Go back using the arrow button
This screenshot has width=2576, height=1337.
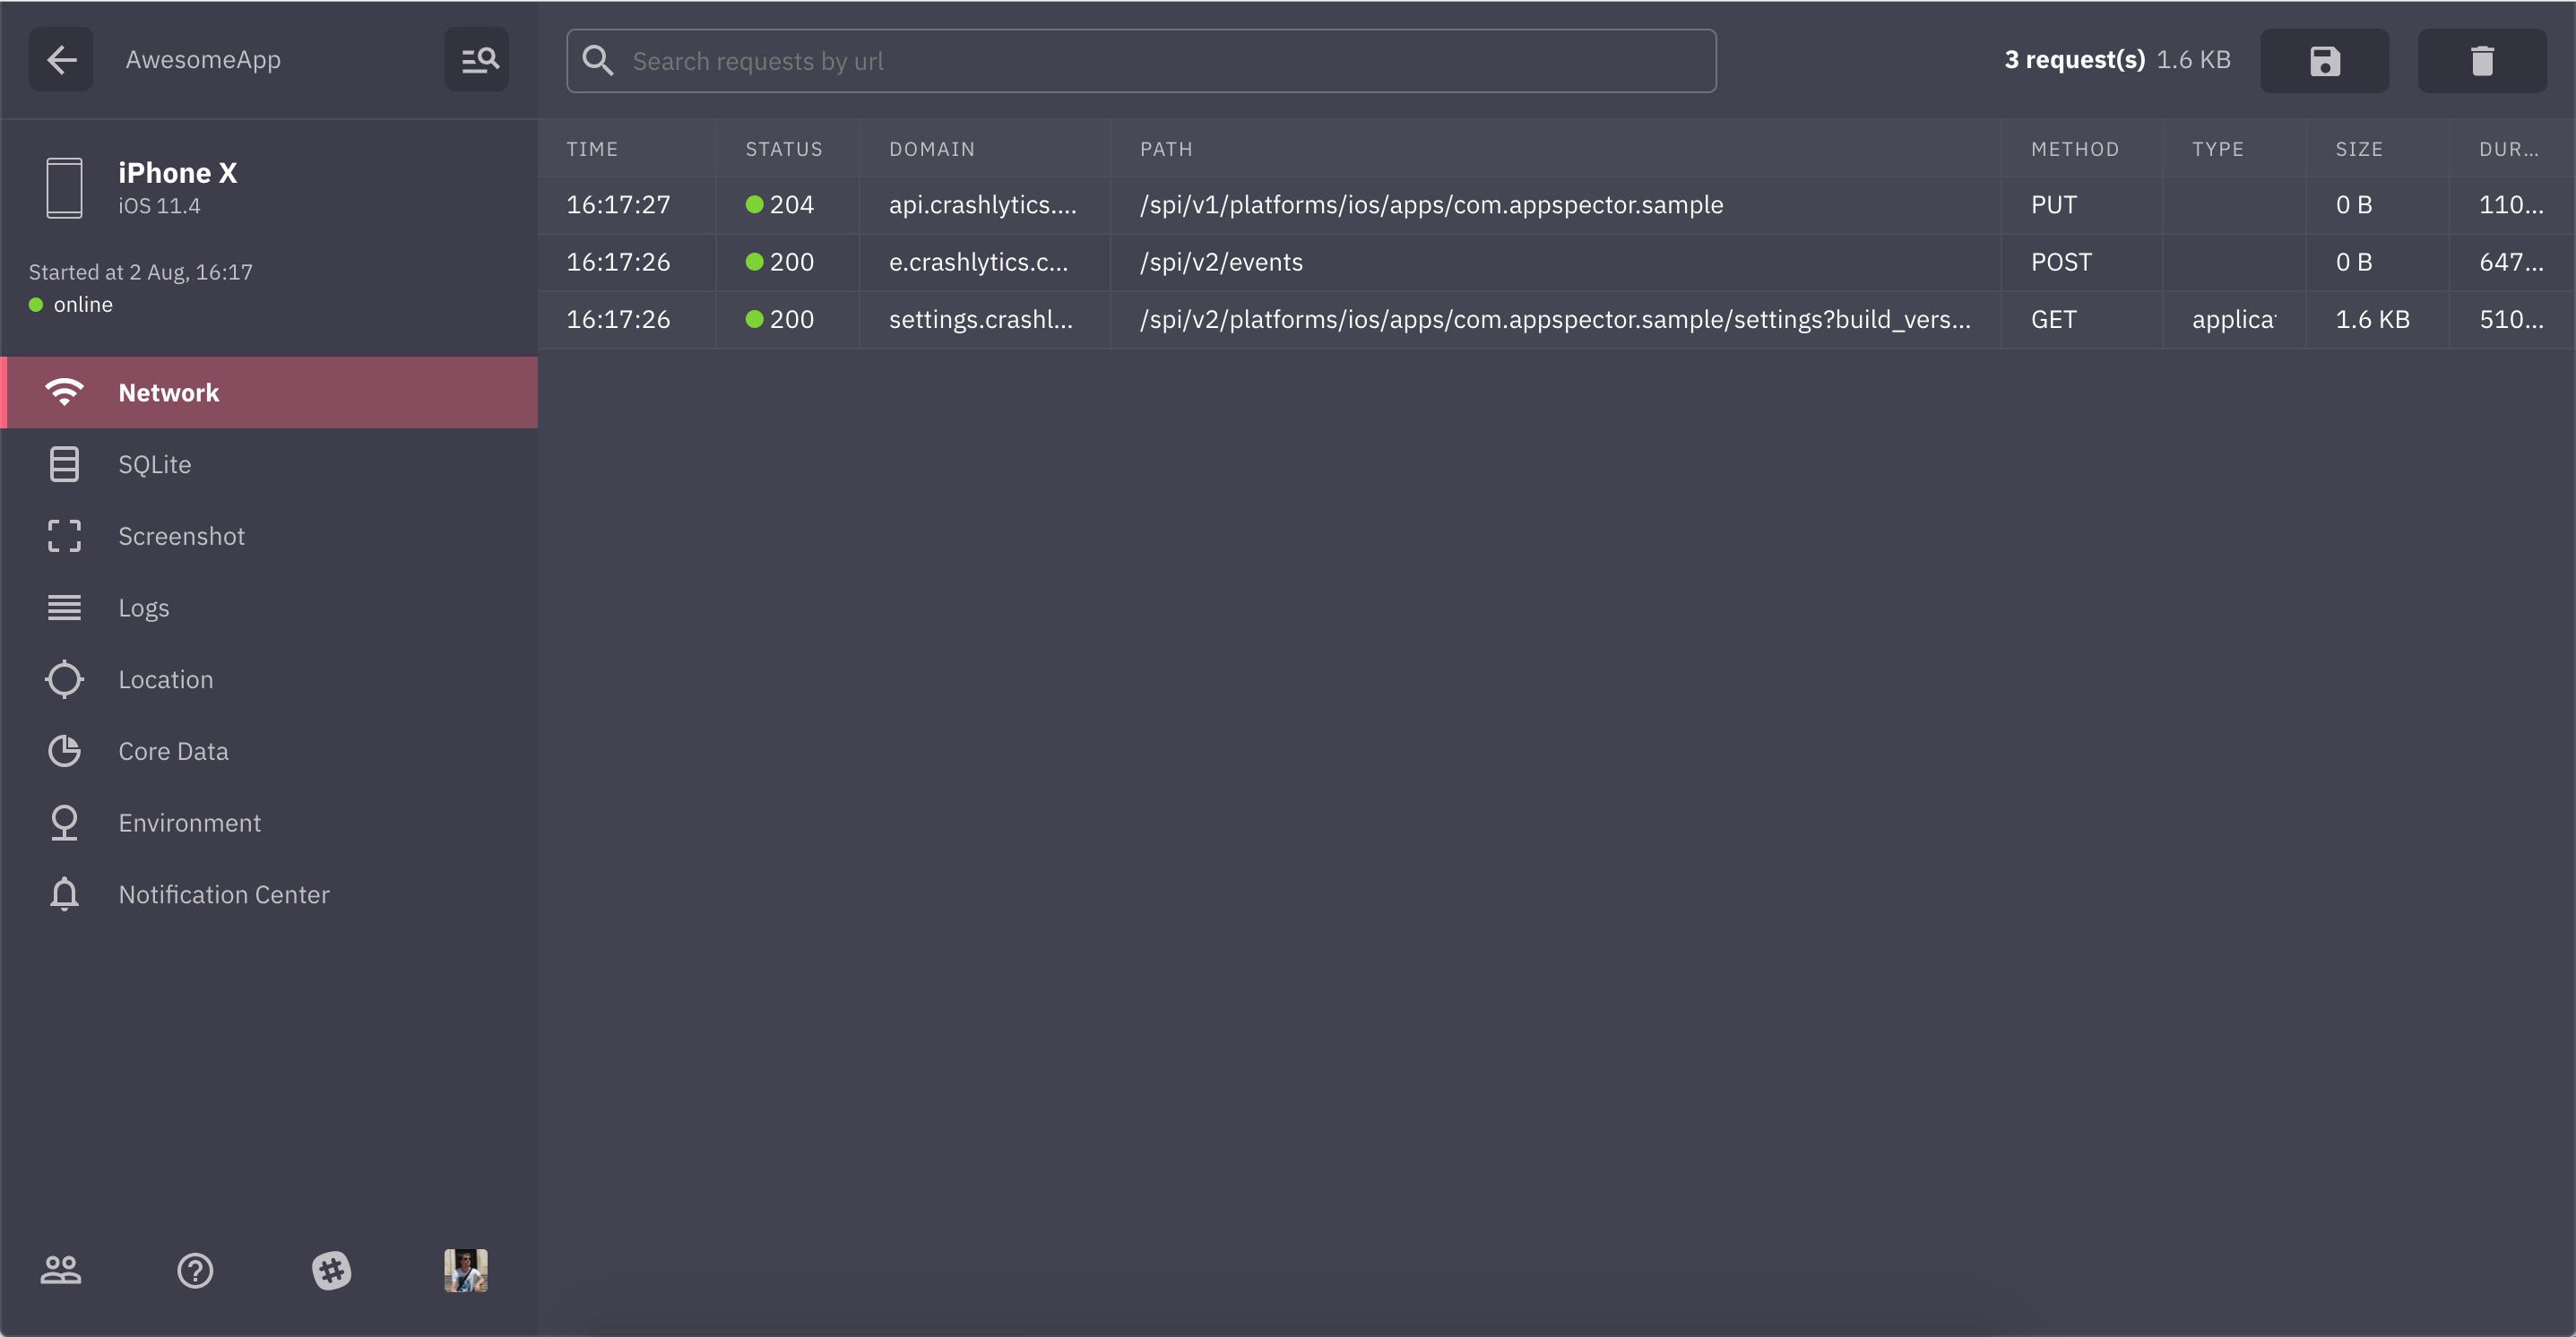pos(61,60)
